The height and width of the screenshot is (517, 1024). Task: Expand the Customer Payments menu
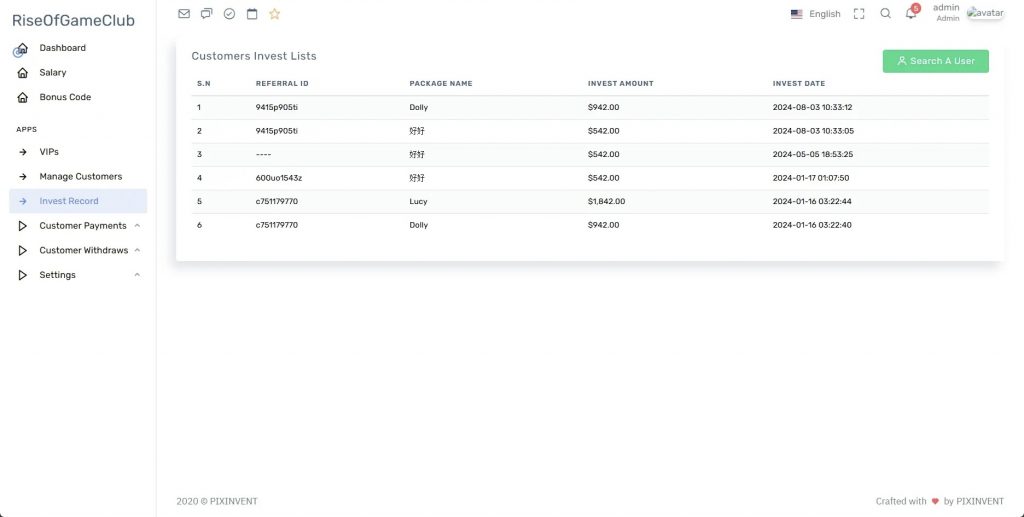pyautogui.click(x=80, y=226)
